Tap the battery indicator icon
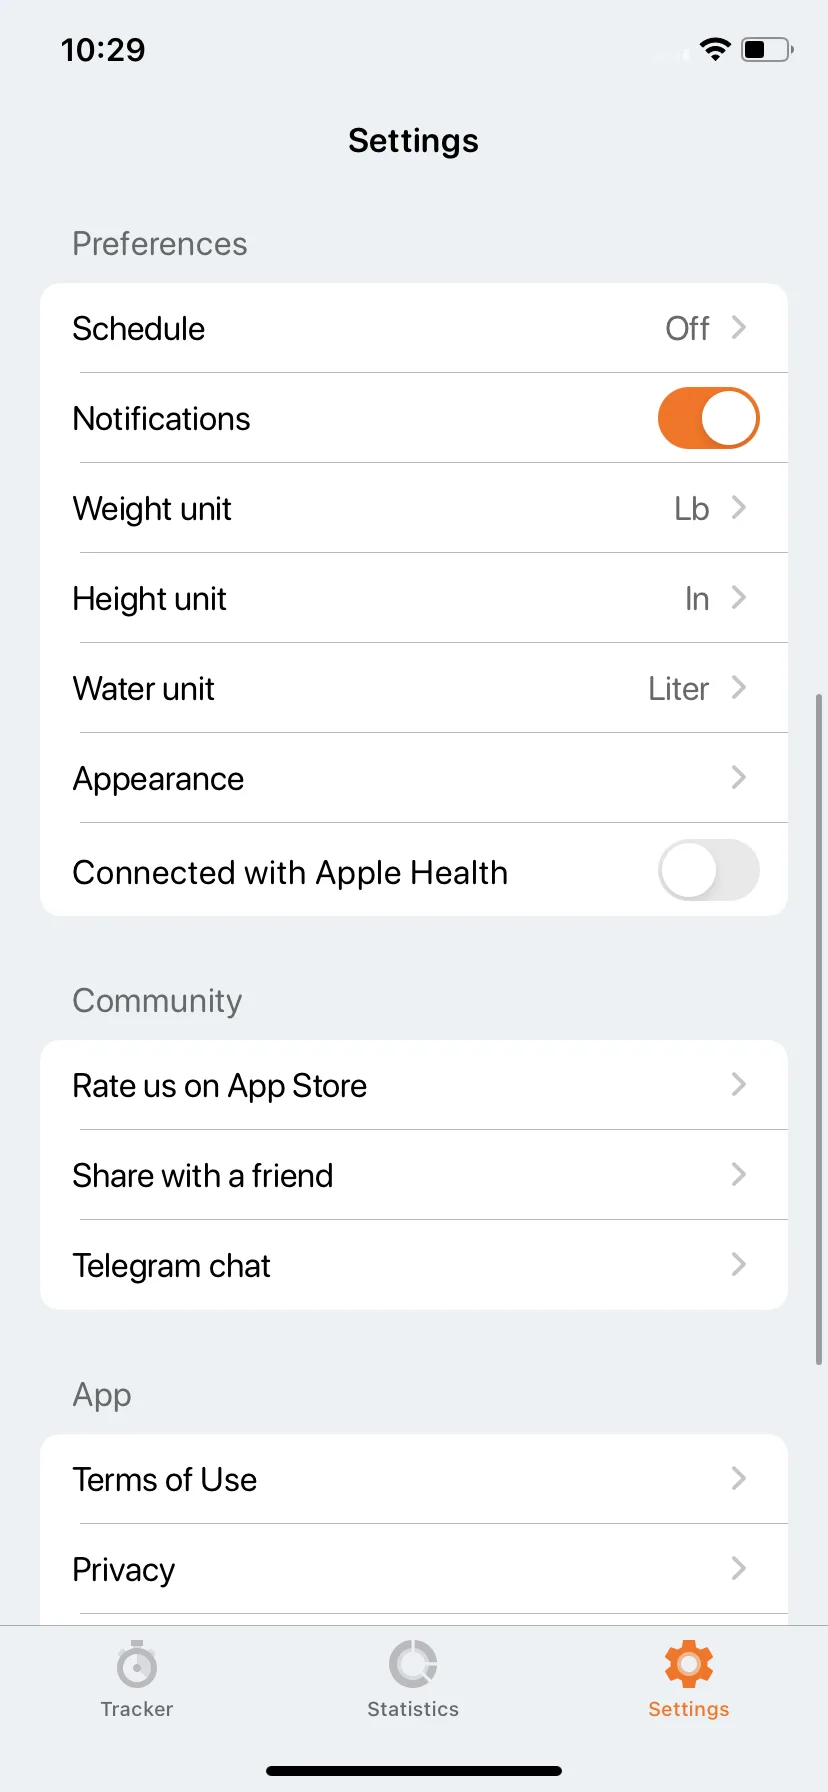 (x=767, y=49)
